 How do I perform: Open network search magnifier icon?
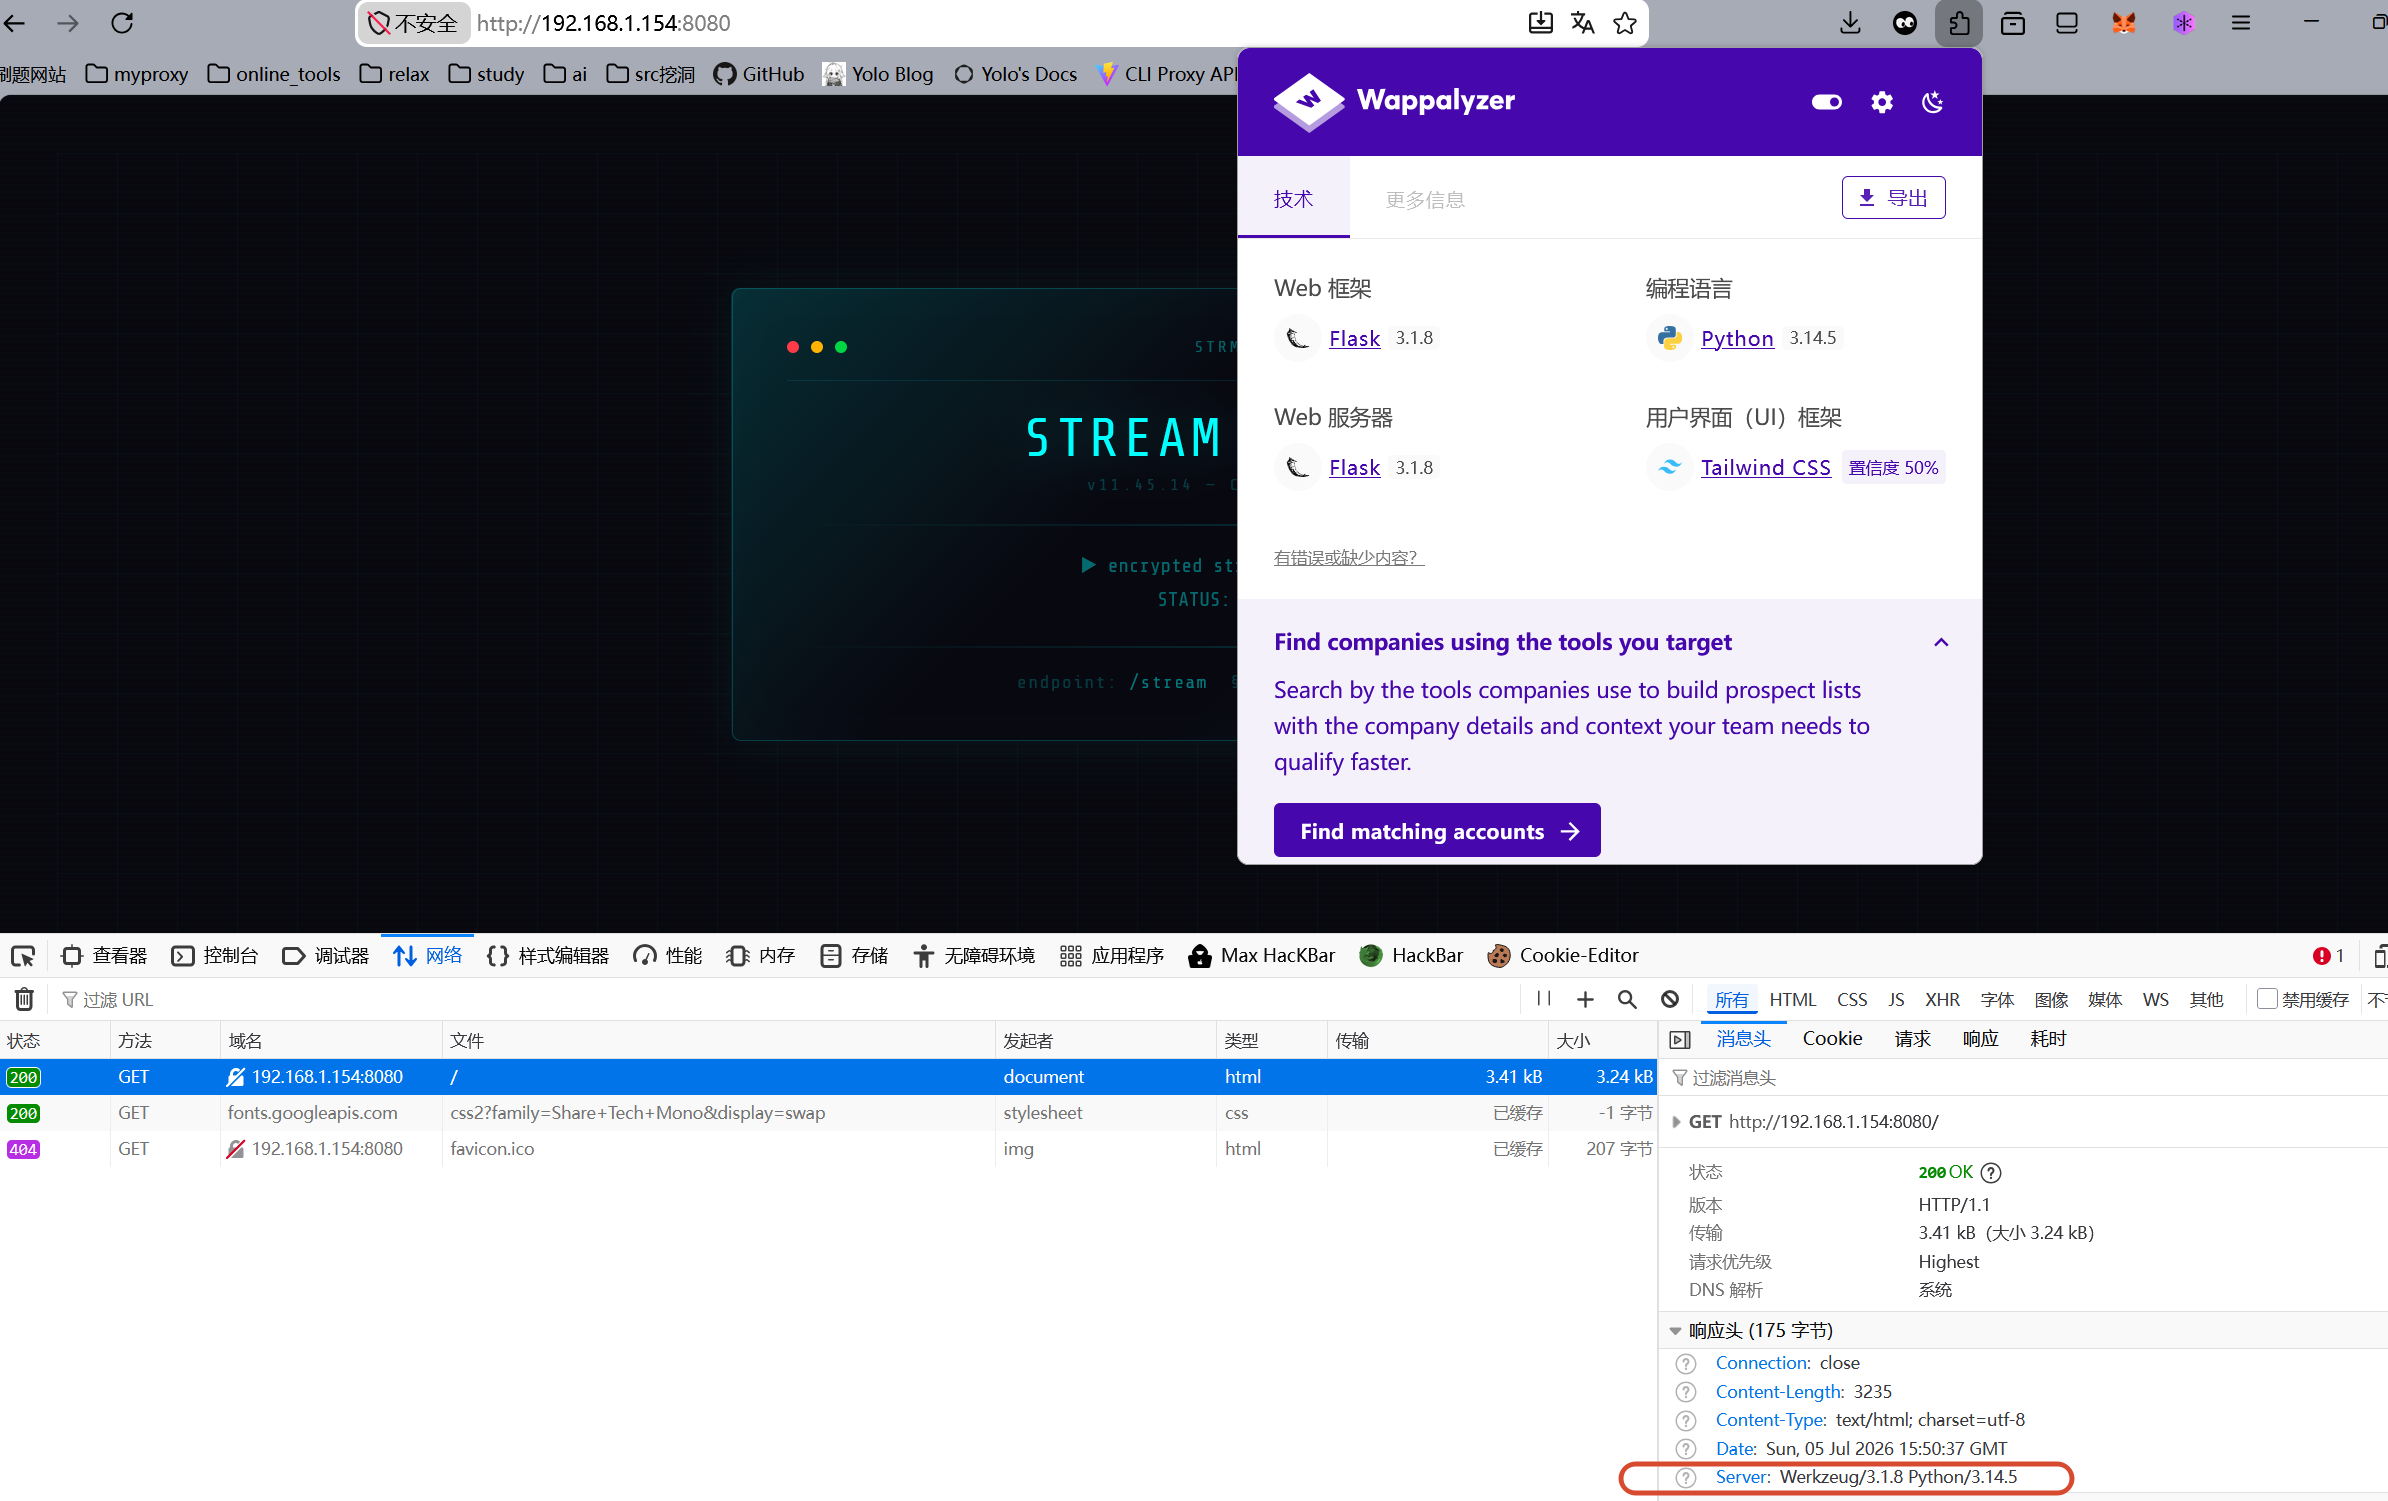(1627, 999)
